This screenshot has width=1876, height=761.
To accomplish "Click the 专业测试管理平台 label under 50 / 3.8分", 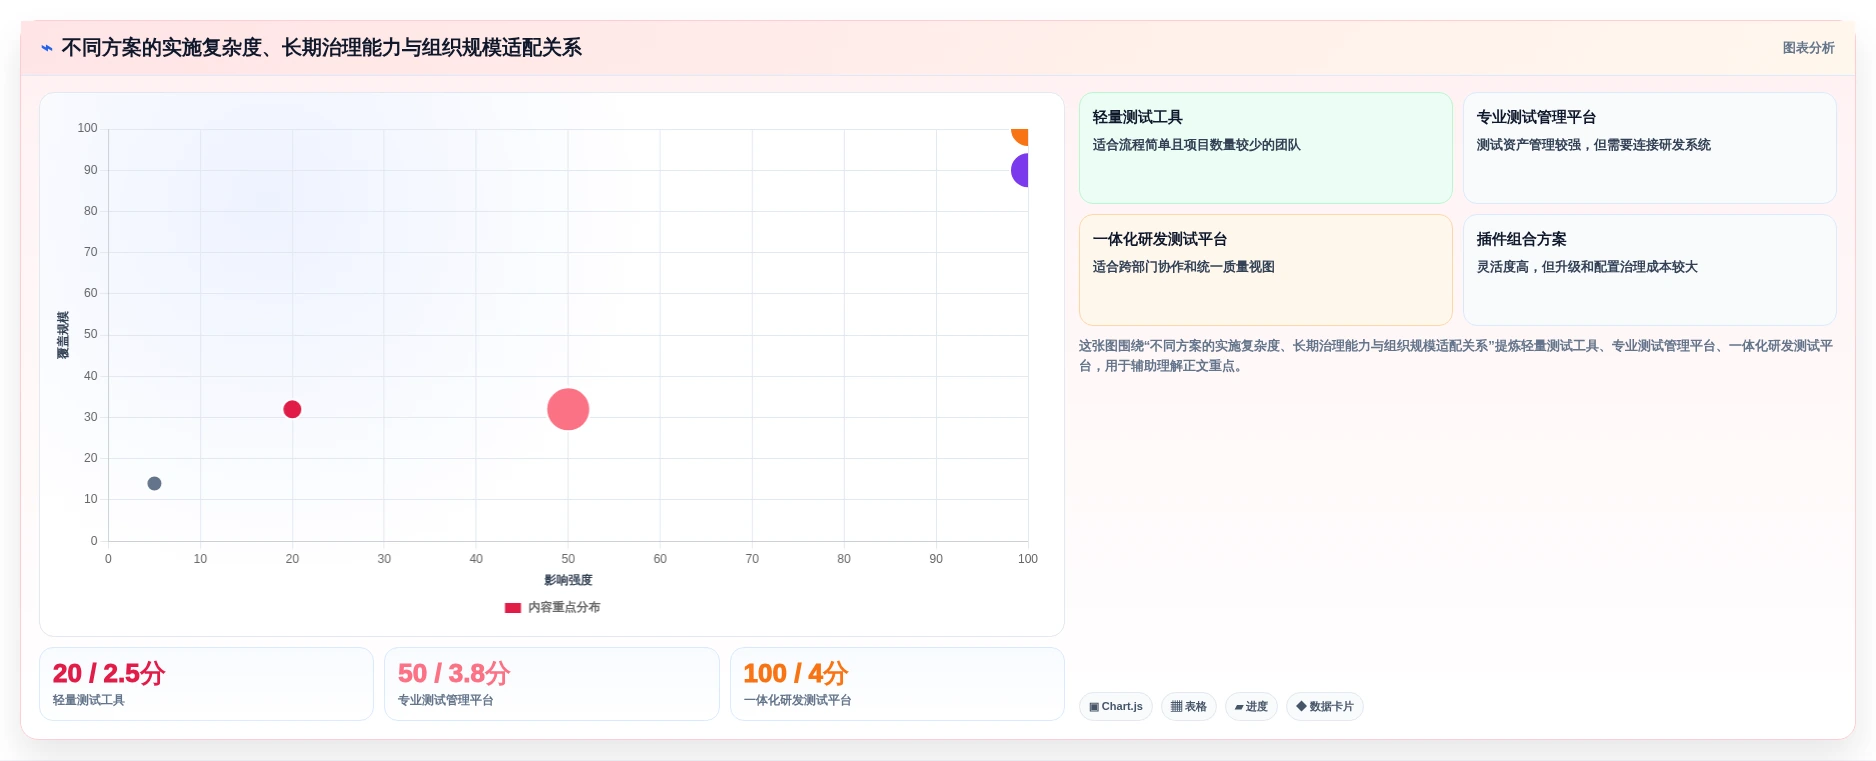I will pyautogui.click(x=446, y=700).
